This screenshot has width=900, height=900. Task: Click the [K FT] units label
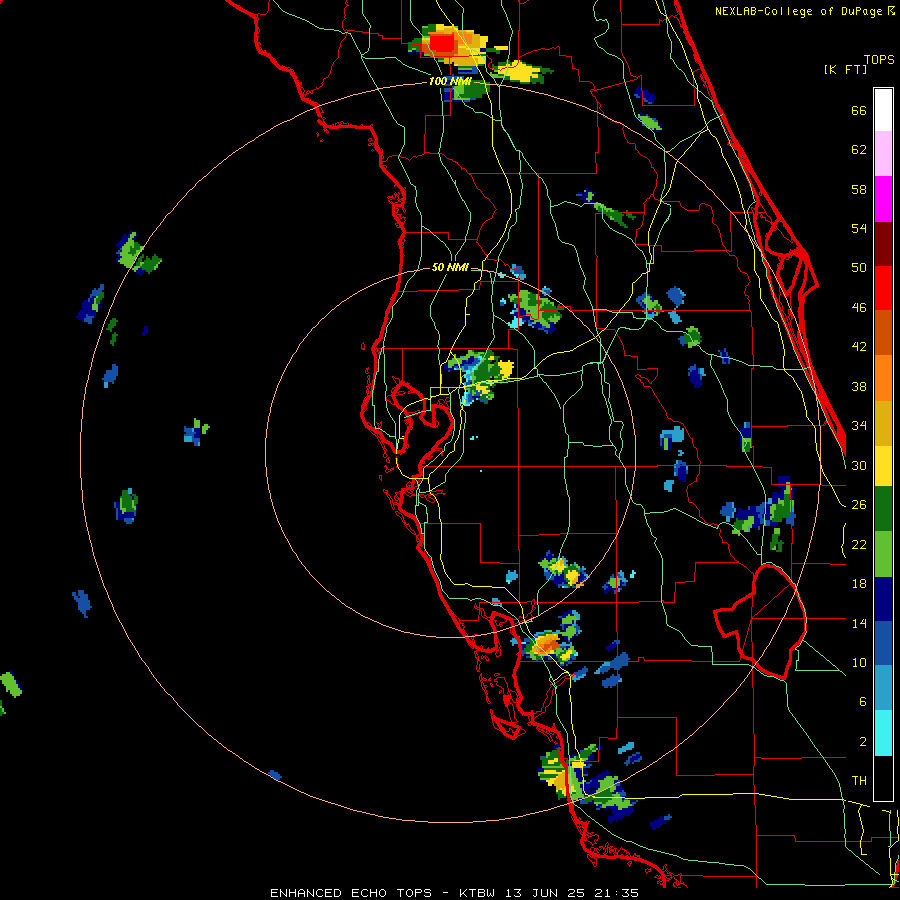tap(845, 70)
